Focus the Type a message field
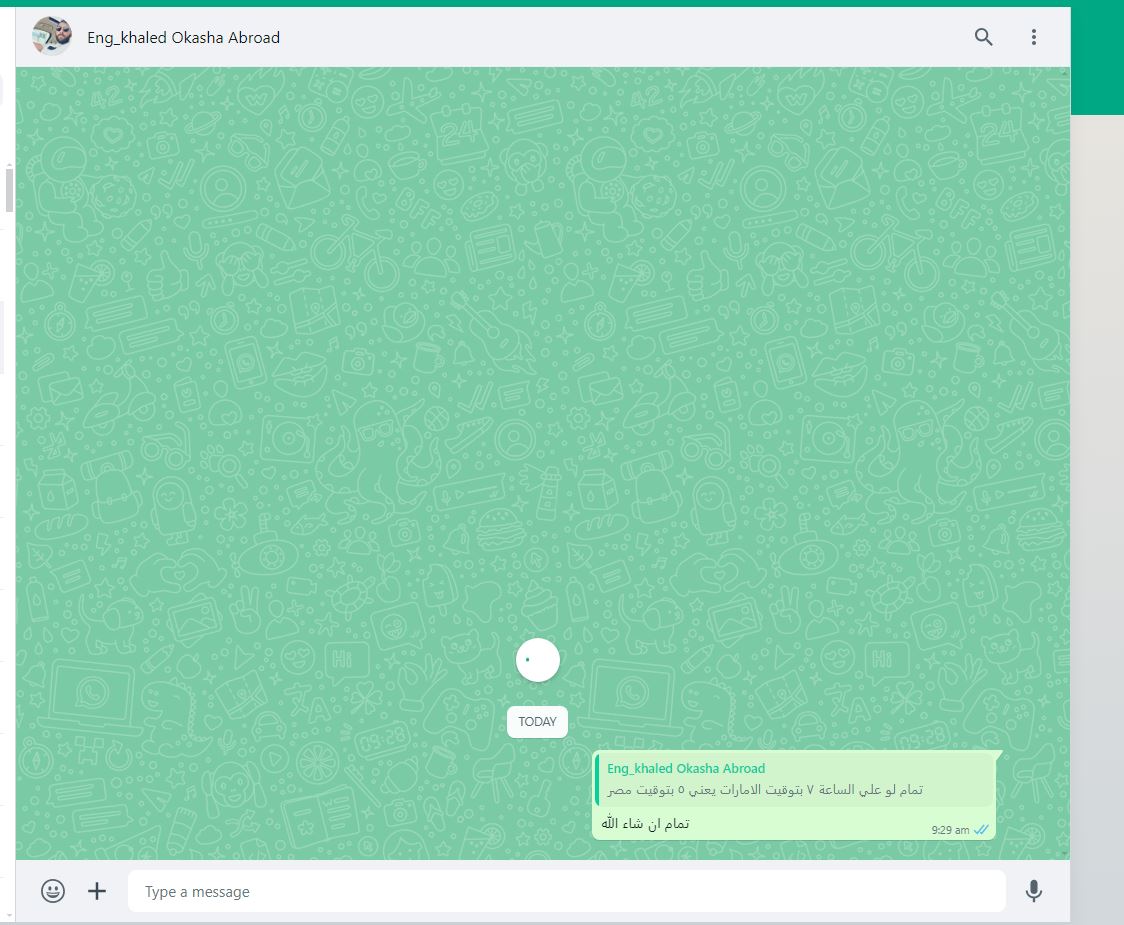Viewport: 1124px width, 925px height. coord(566,891)
